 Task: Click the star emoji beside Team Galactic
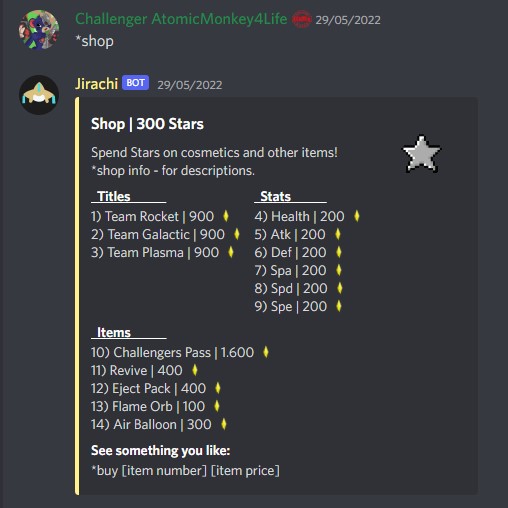click(237, 234)
